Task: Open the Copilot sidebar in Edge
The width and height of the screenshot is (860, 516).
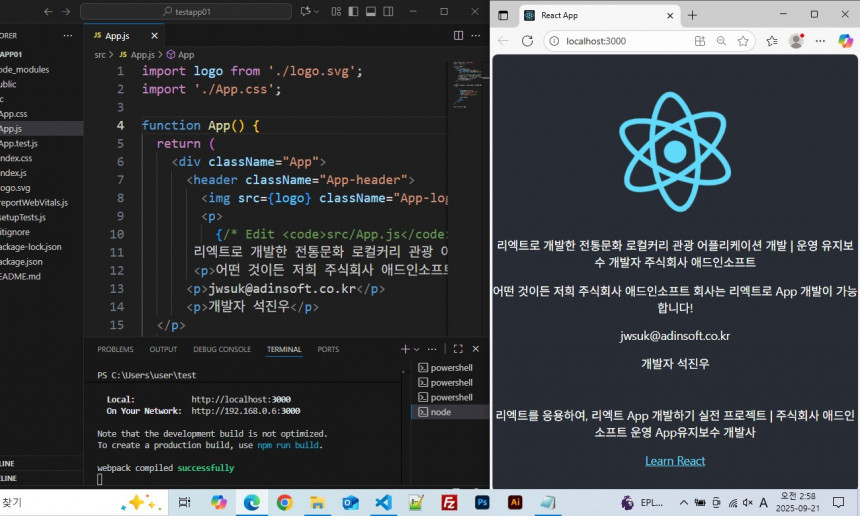Action: click(x=845, y=41)
